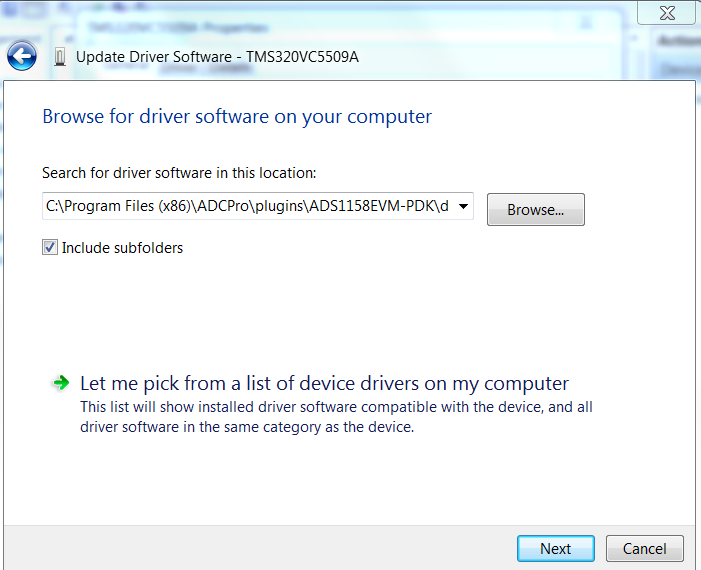Click the blue back arrow button

point(22,56)
